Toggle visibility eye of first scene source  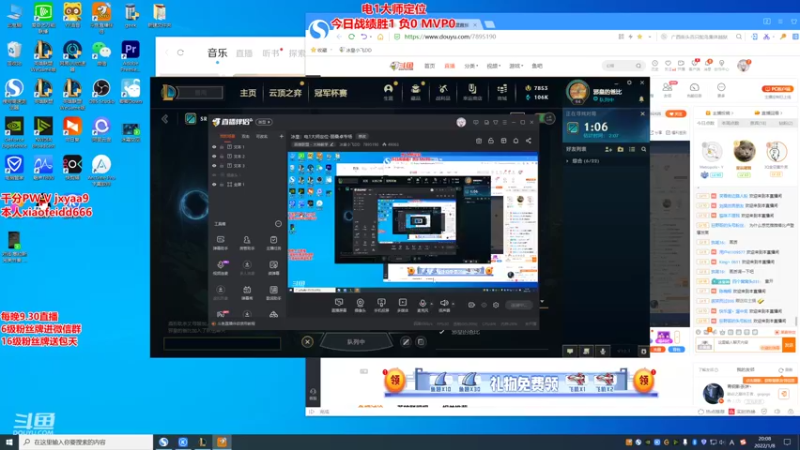214,147
